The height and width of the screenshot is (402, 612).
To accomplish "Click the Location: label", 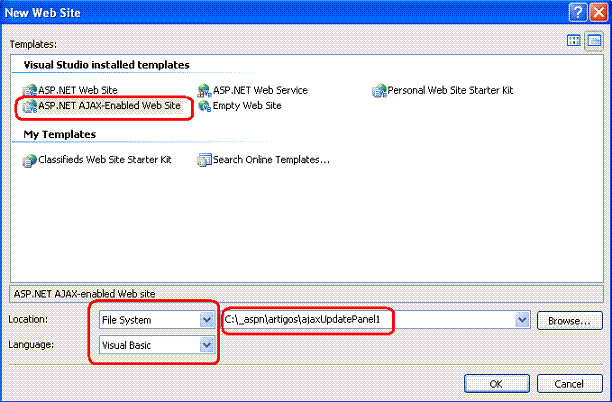I will tap(28, 319).
